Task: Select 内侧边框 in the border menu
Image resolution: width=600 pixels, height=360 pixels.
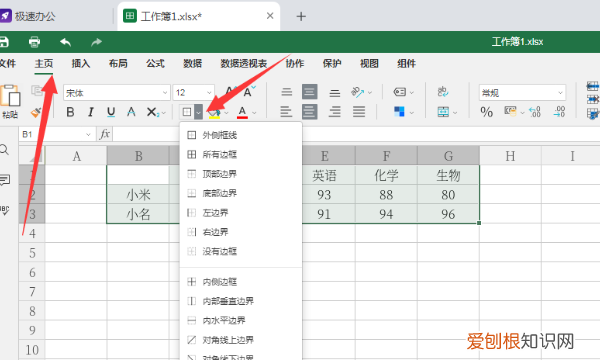Action: [241, 282]
